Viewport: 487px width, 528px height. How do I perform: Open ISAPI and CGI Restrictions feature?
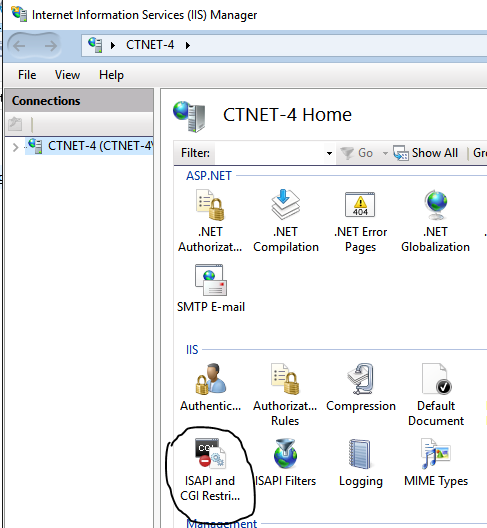(x=210, y=470)
